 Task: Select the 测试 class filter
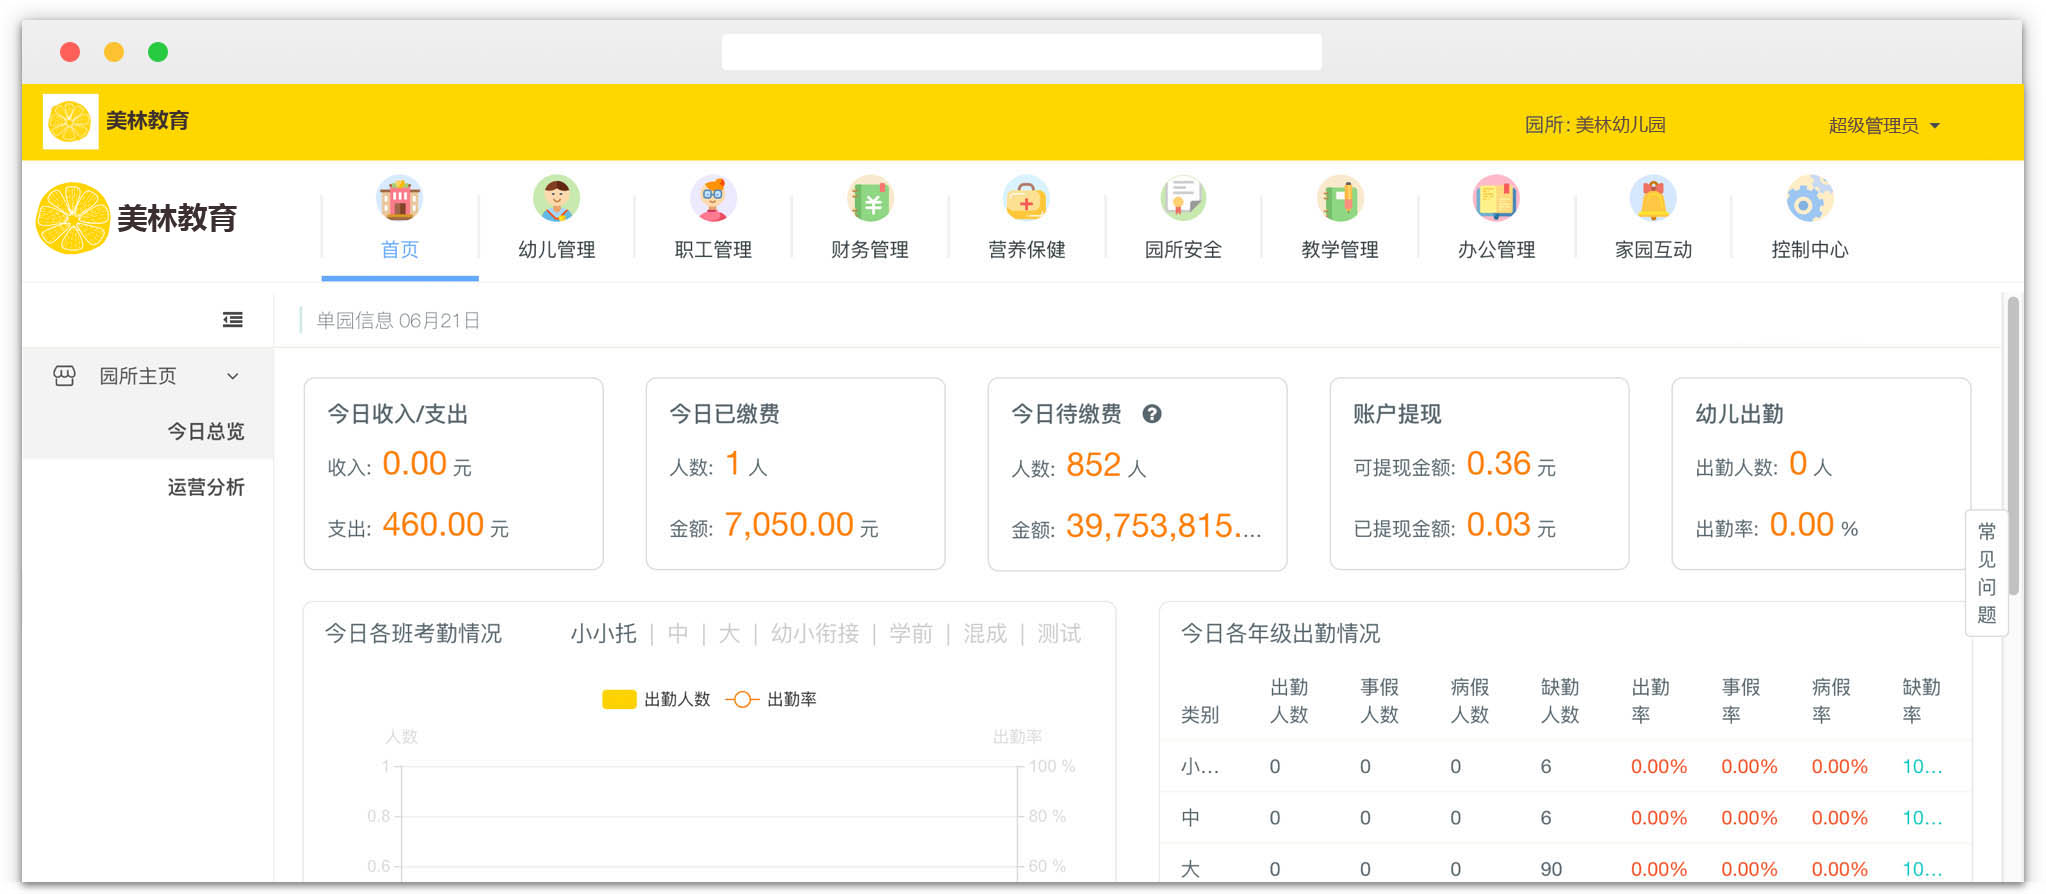[x=1059, y=634]
